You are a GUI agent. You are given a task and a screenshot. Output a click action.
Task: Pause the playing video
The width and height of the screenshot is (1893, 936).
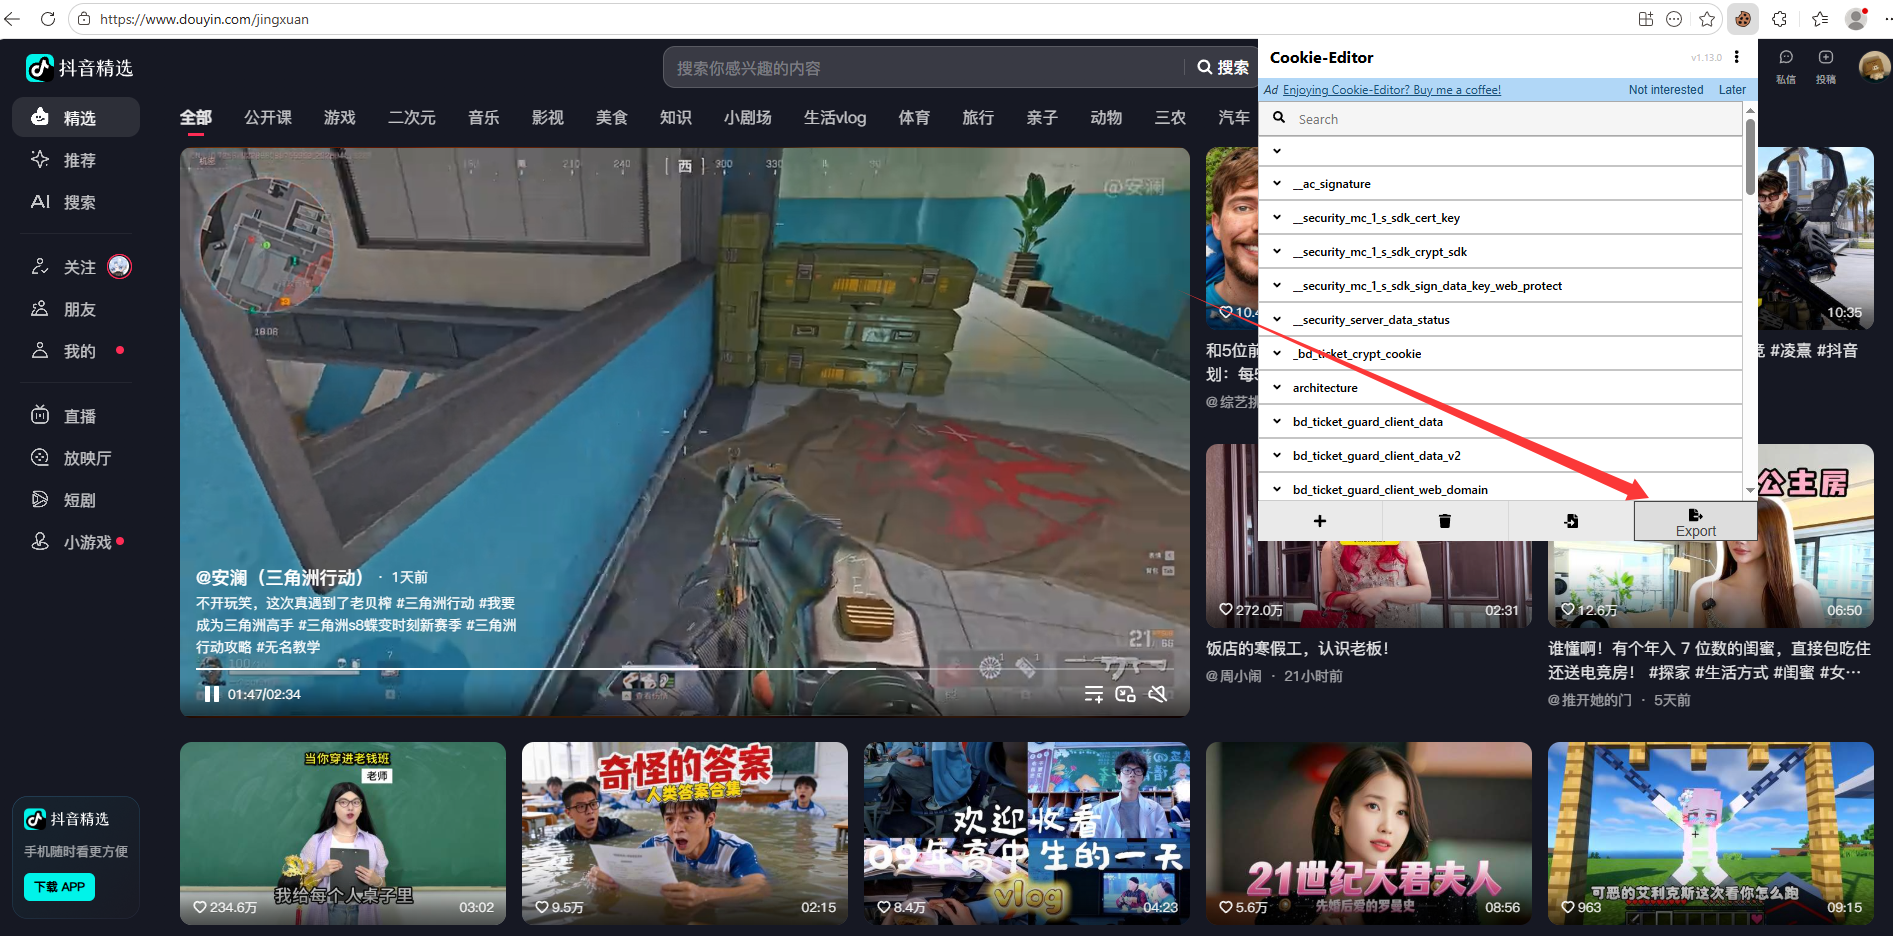[x=211, y=694]
